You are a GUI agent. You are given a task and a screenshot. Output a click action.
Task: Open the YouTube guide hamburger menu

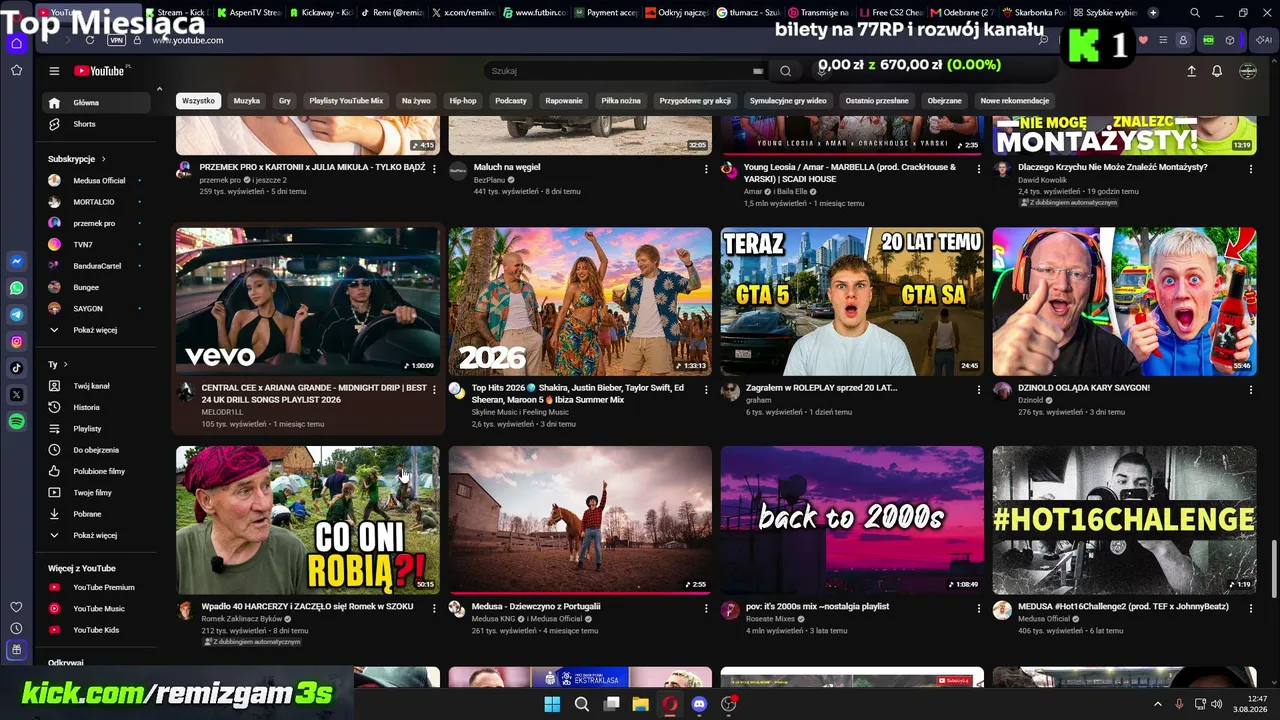pyautogui.click(x=54, y=71)
